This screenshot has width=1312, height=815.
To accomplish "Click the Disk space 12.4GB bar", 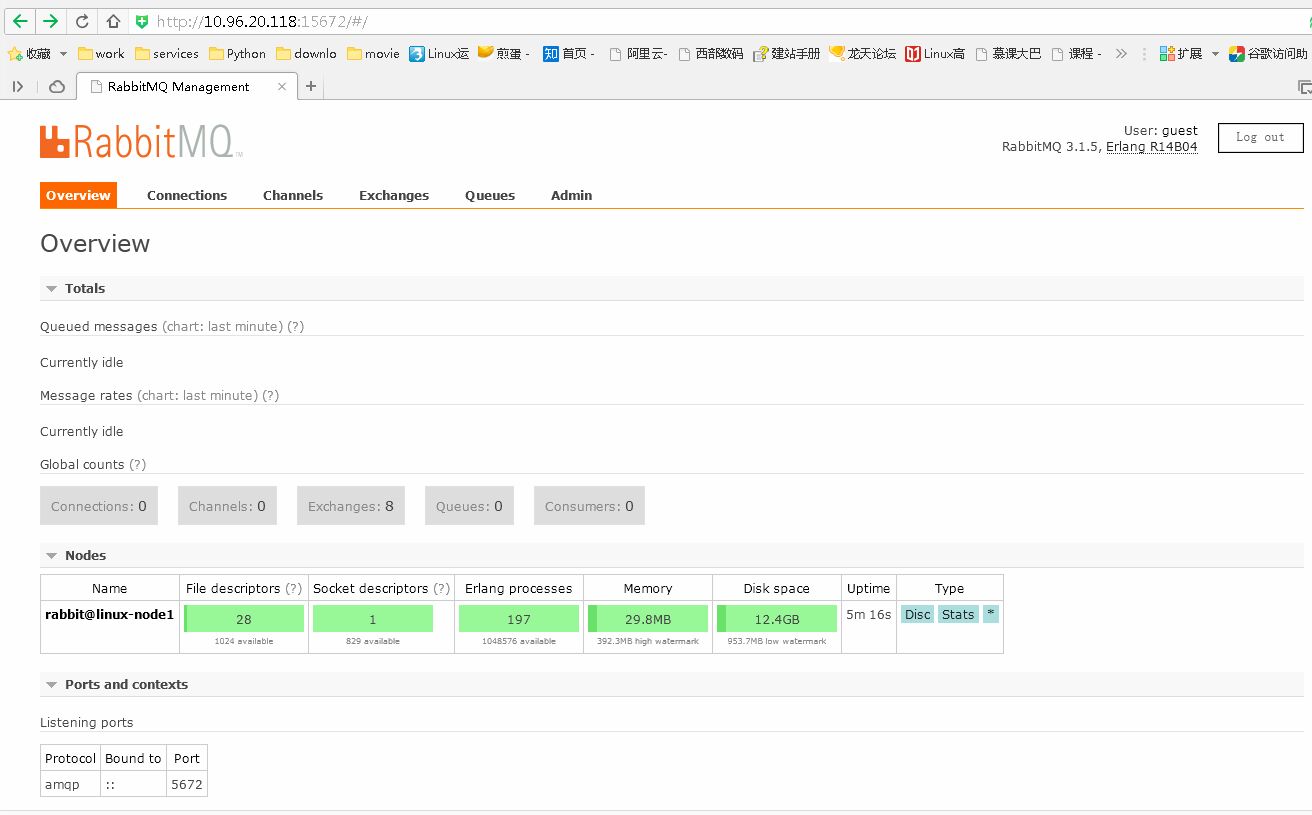I will pyautogui.click(x=777, y=619).
